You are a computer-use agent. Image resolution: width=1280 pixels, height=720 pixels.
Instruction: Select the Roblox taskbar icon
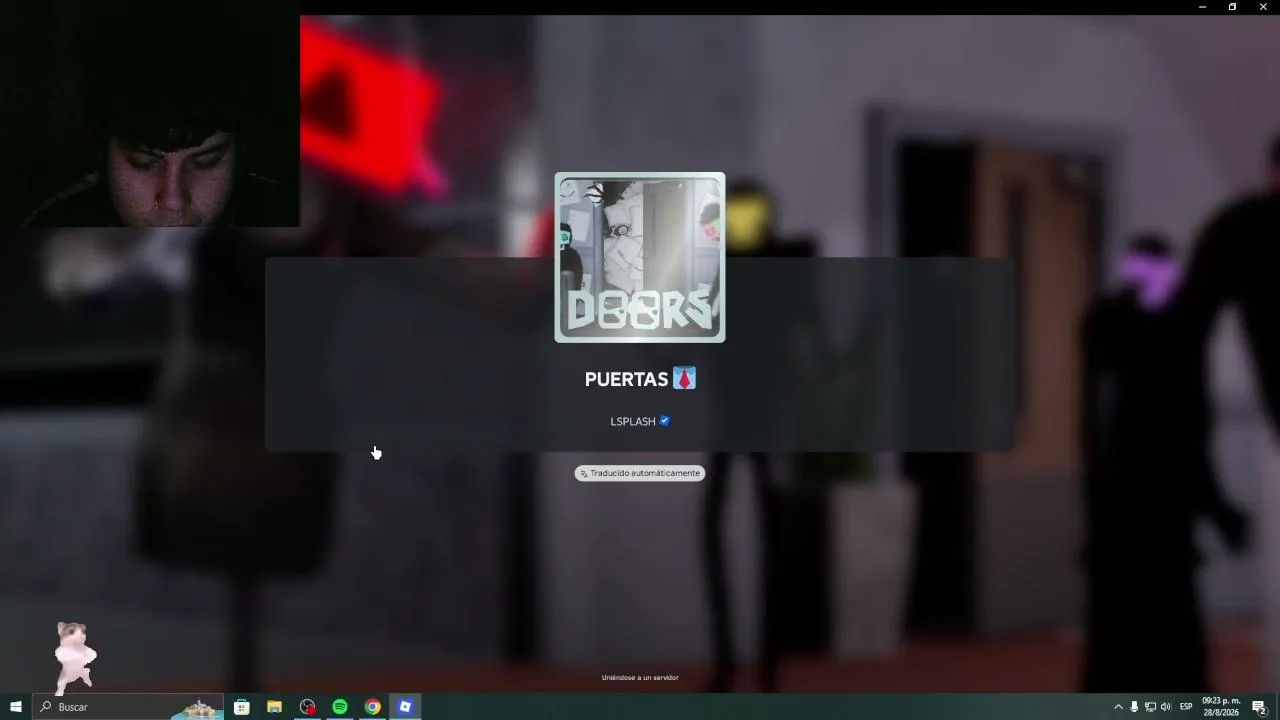pos(405,707)
